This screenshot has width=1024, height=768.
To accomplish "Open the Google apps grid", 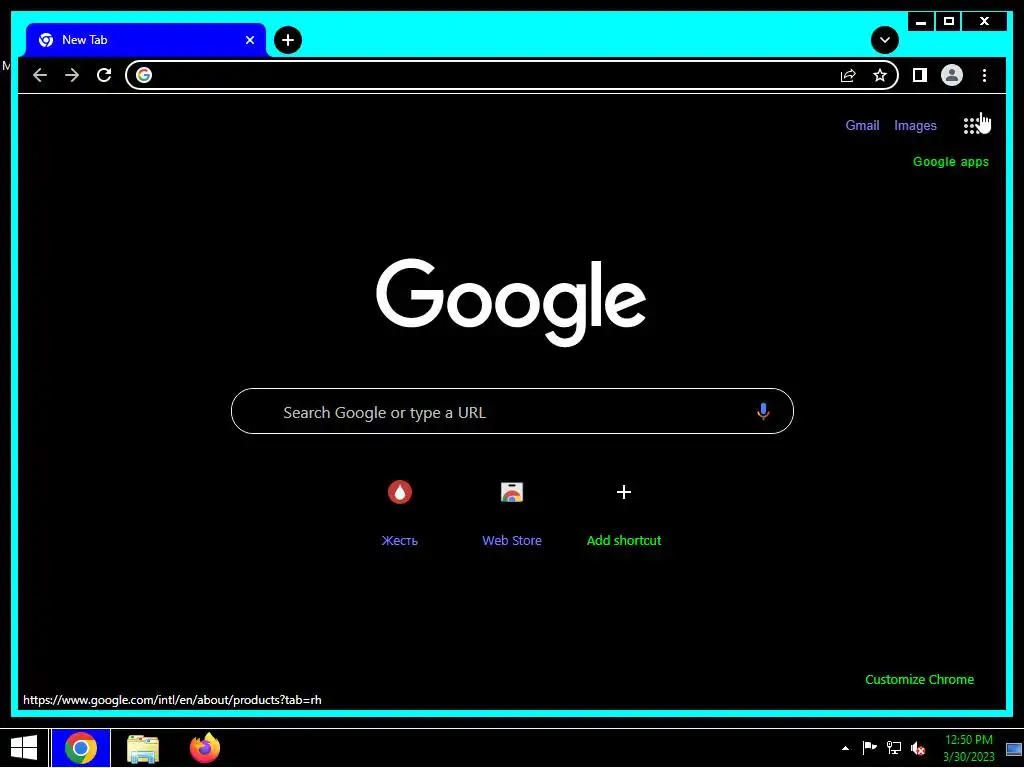I will pos(971,125).
